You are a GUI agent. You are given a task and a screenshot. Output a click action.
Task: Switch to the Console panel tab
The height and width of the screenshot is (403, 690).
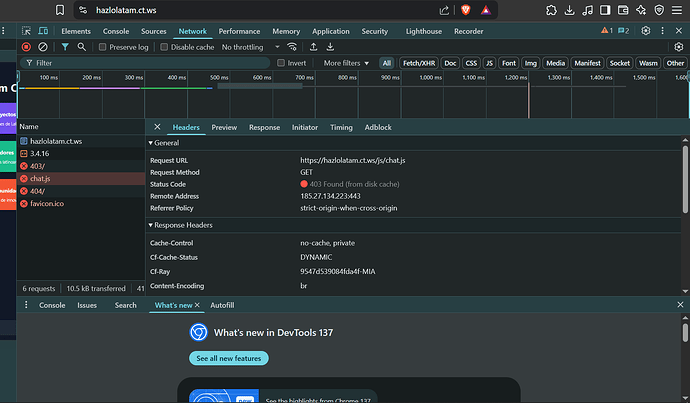[116, 31]
